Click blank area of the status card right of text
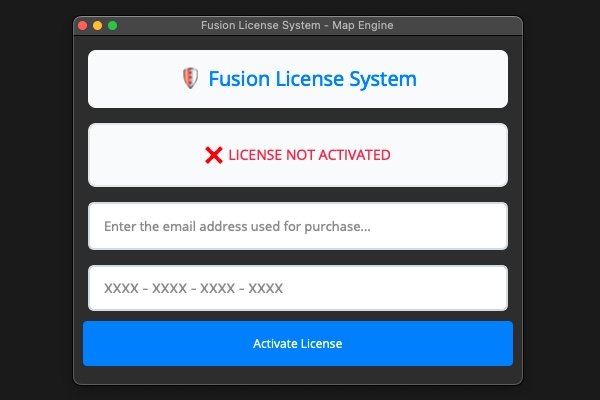 pos(448,155)
